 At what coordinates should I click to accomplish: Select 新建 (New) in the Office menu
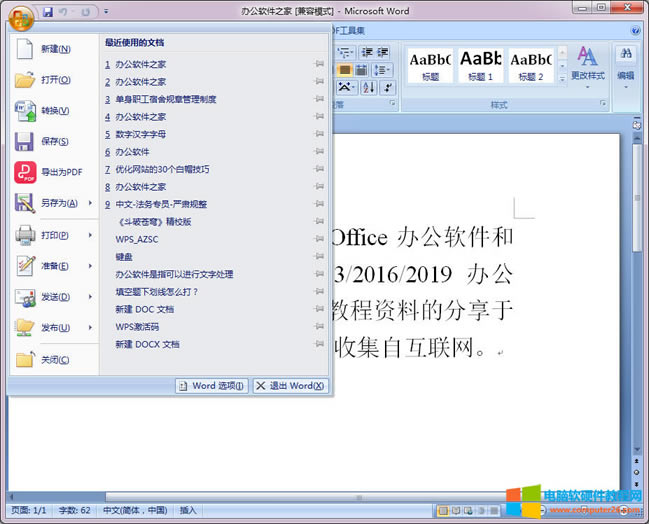[x=55, y=48]
